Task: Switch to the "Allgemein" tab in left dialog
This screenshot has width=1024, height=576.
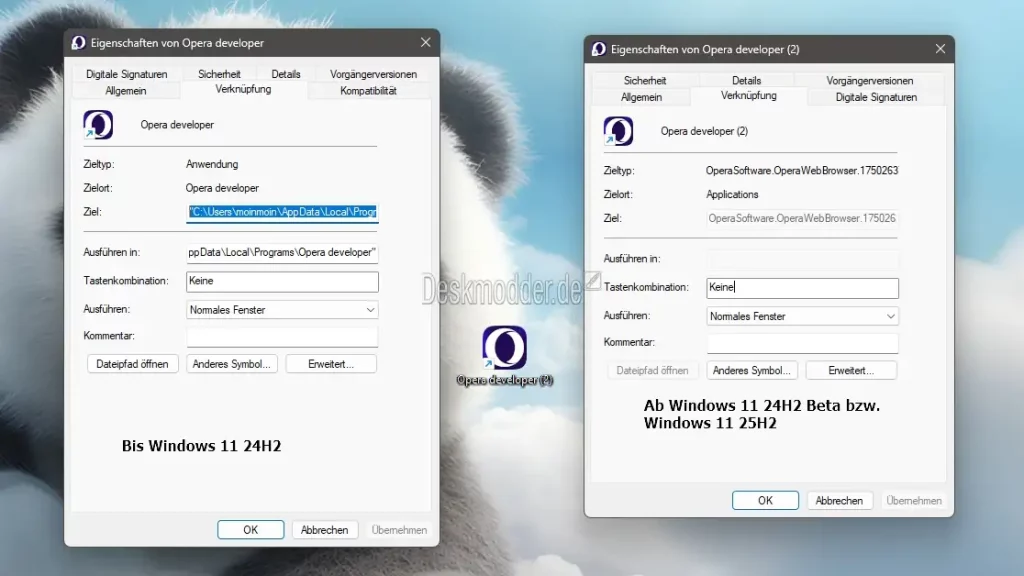Action: (x=125, y=90)
